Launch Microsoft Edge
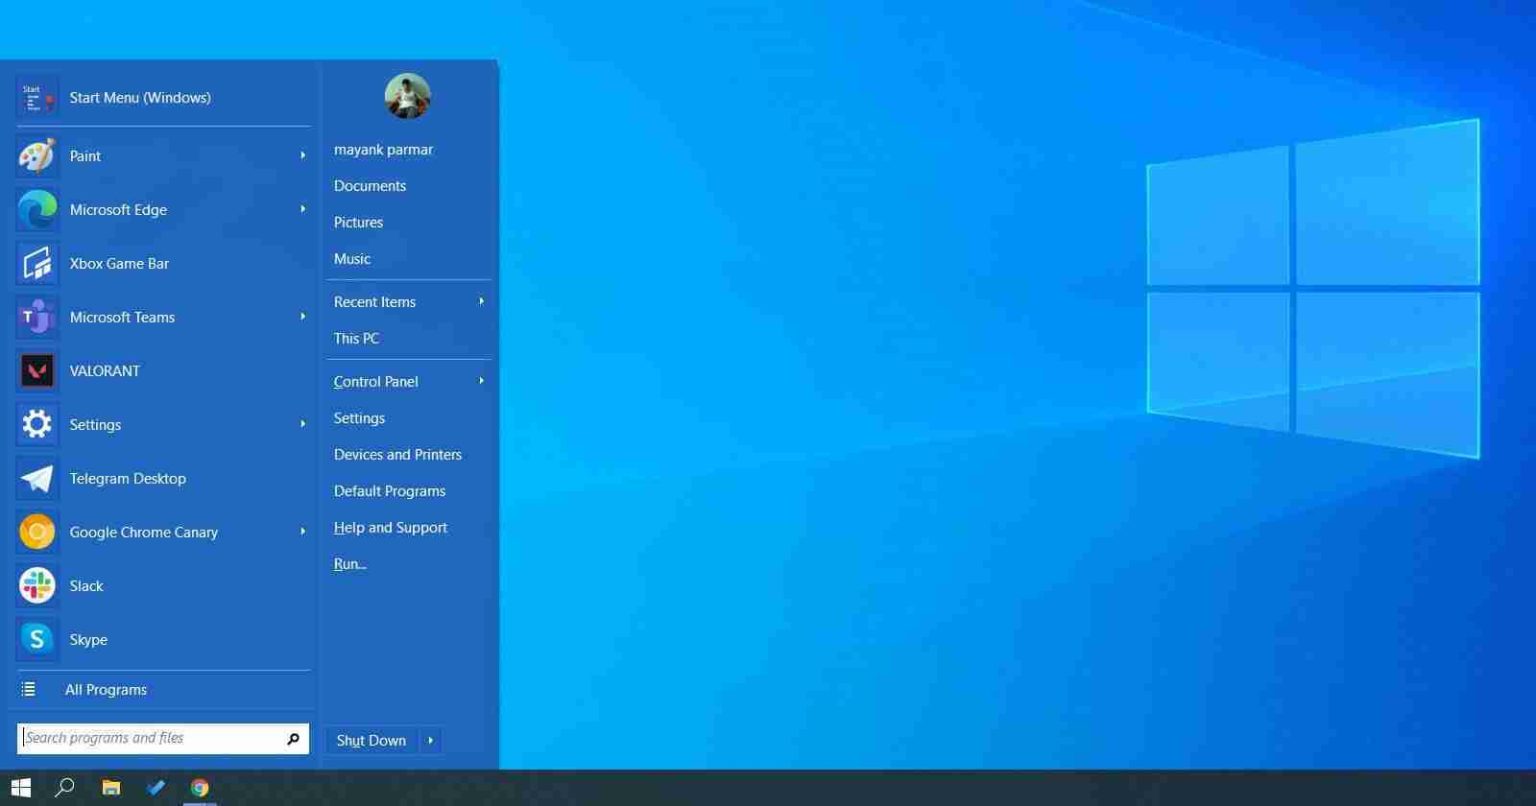The width and height of the screenshot is (1536, 806). point(118,209)
